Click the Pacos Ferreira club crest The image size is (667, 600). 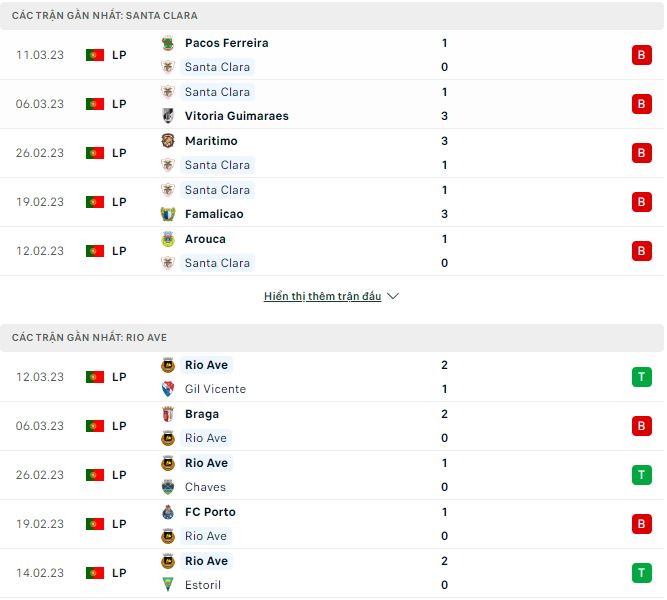(x=168, y=43)
